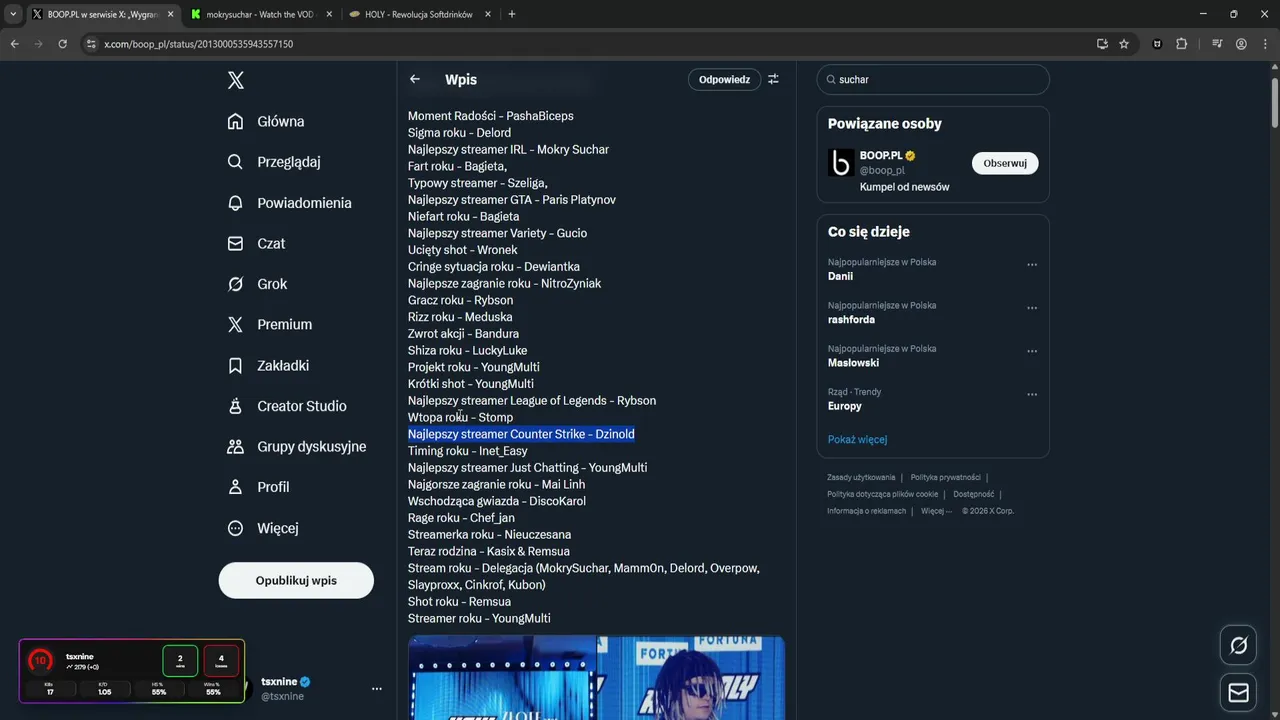The width and height of the screenshot is (1280, 720).
Task: Click the Czat envelope icon
Action: 236,243
